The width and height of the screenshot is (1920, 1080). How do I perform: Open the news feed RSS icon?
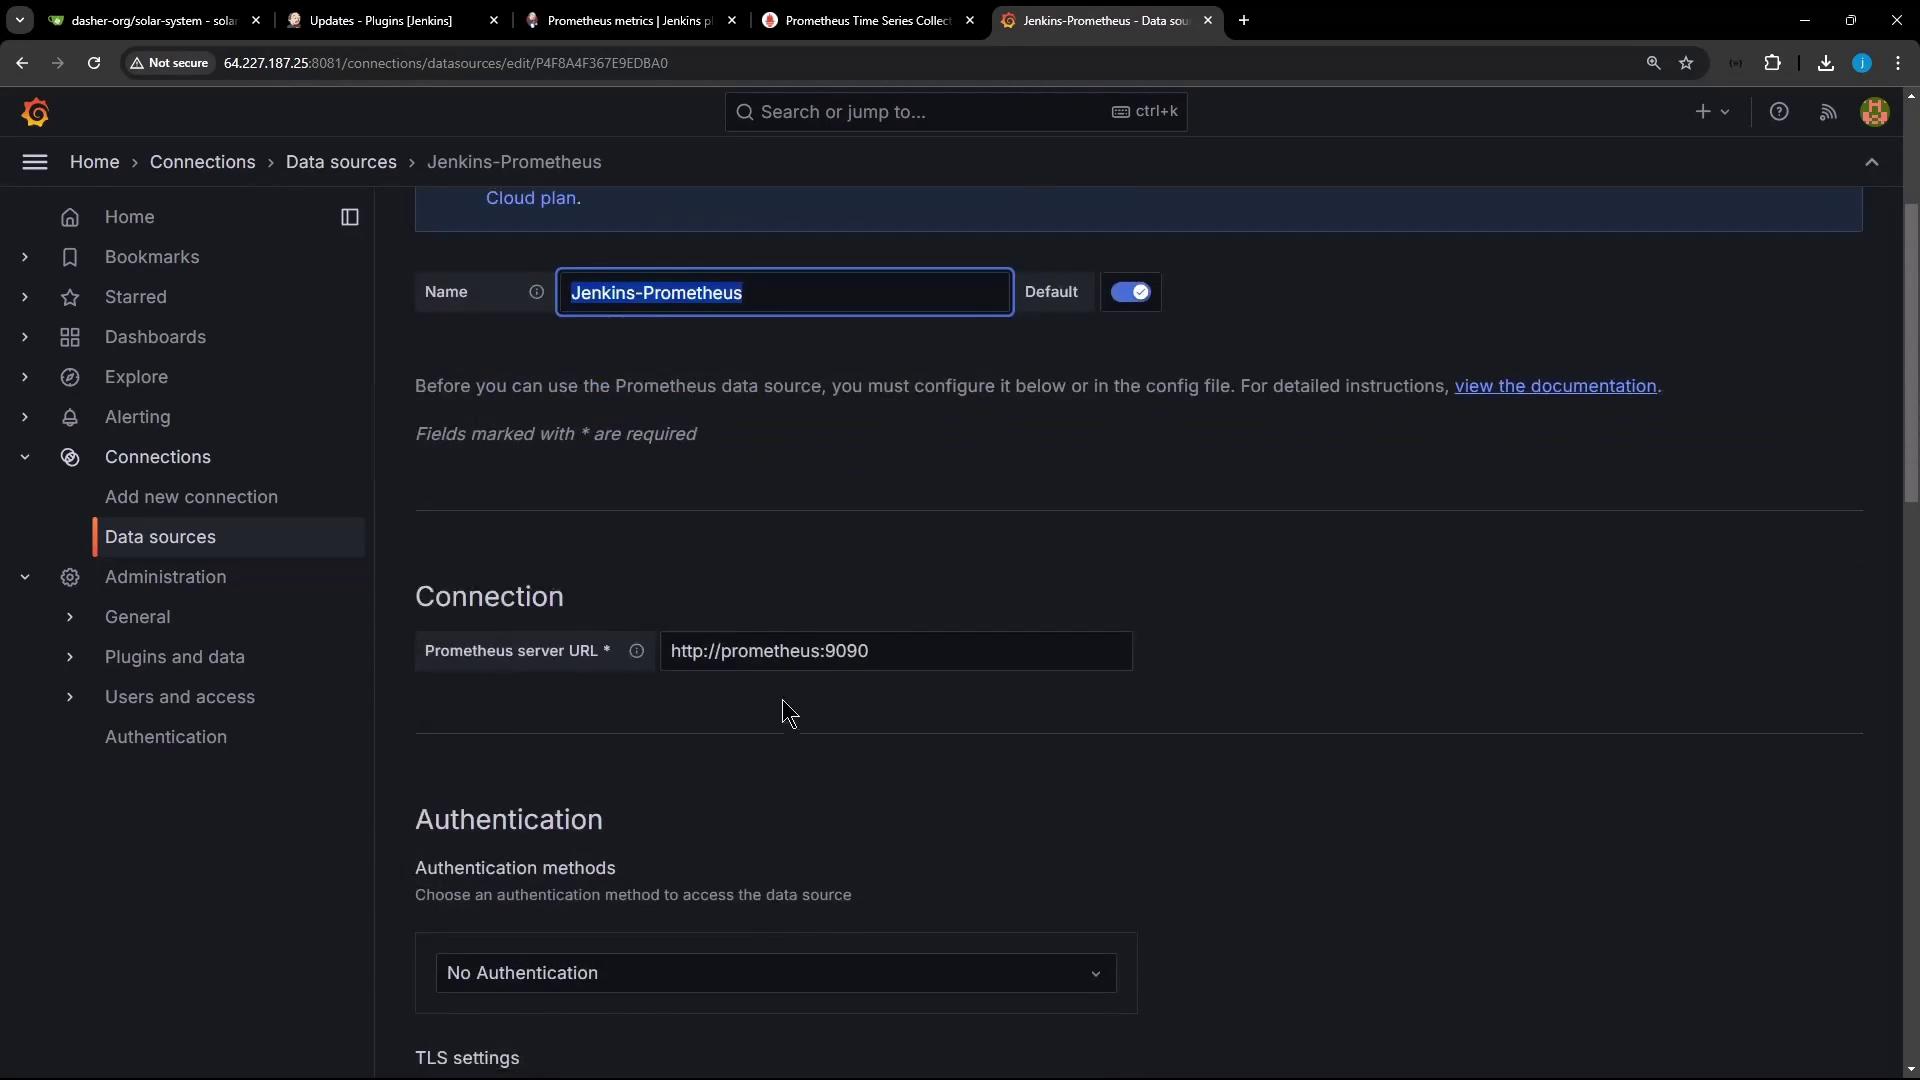[x=1828, y=112]
